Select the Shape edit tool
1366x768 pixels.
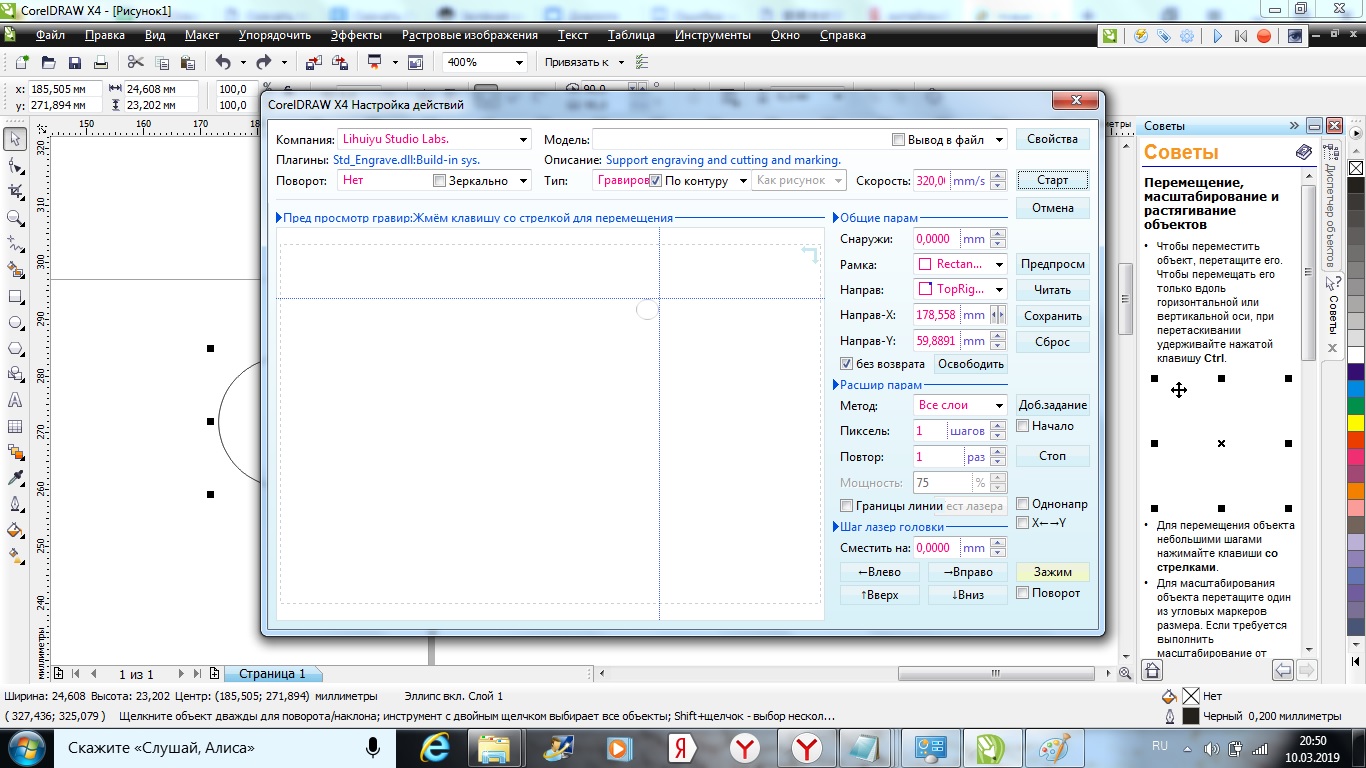point(15,165)
